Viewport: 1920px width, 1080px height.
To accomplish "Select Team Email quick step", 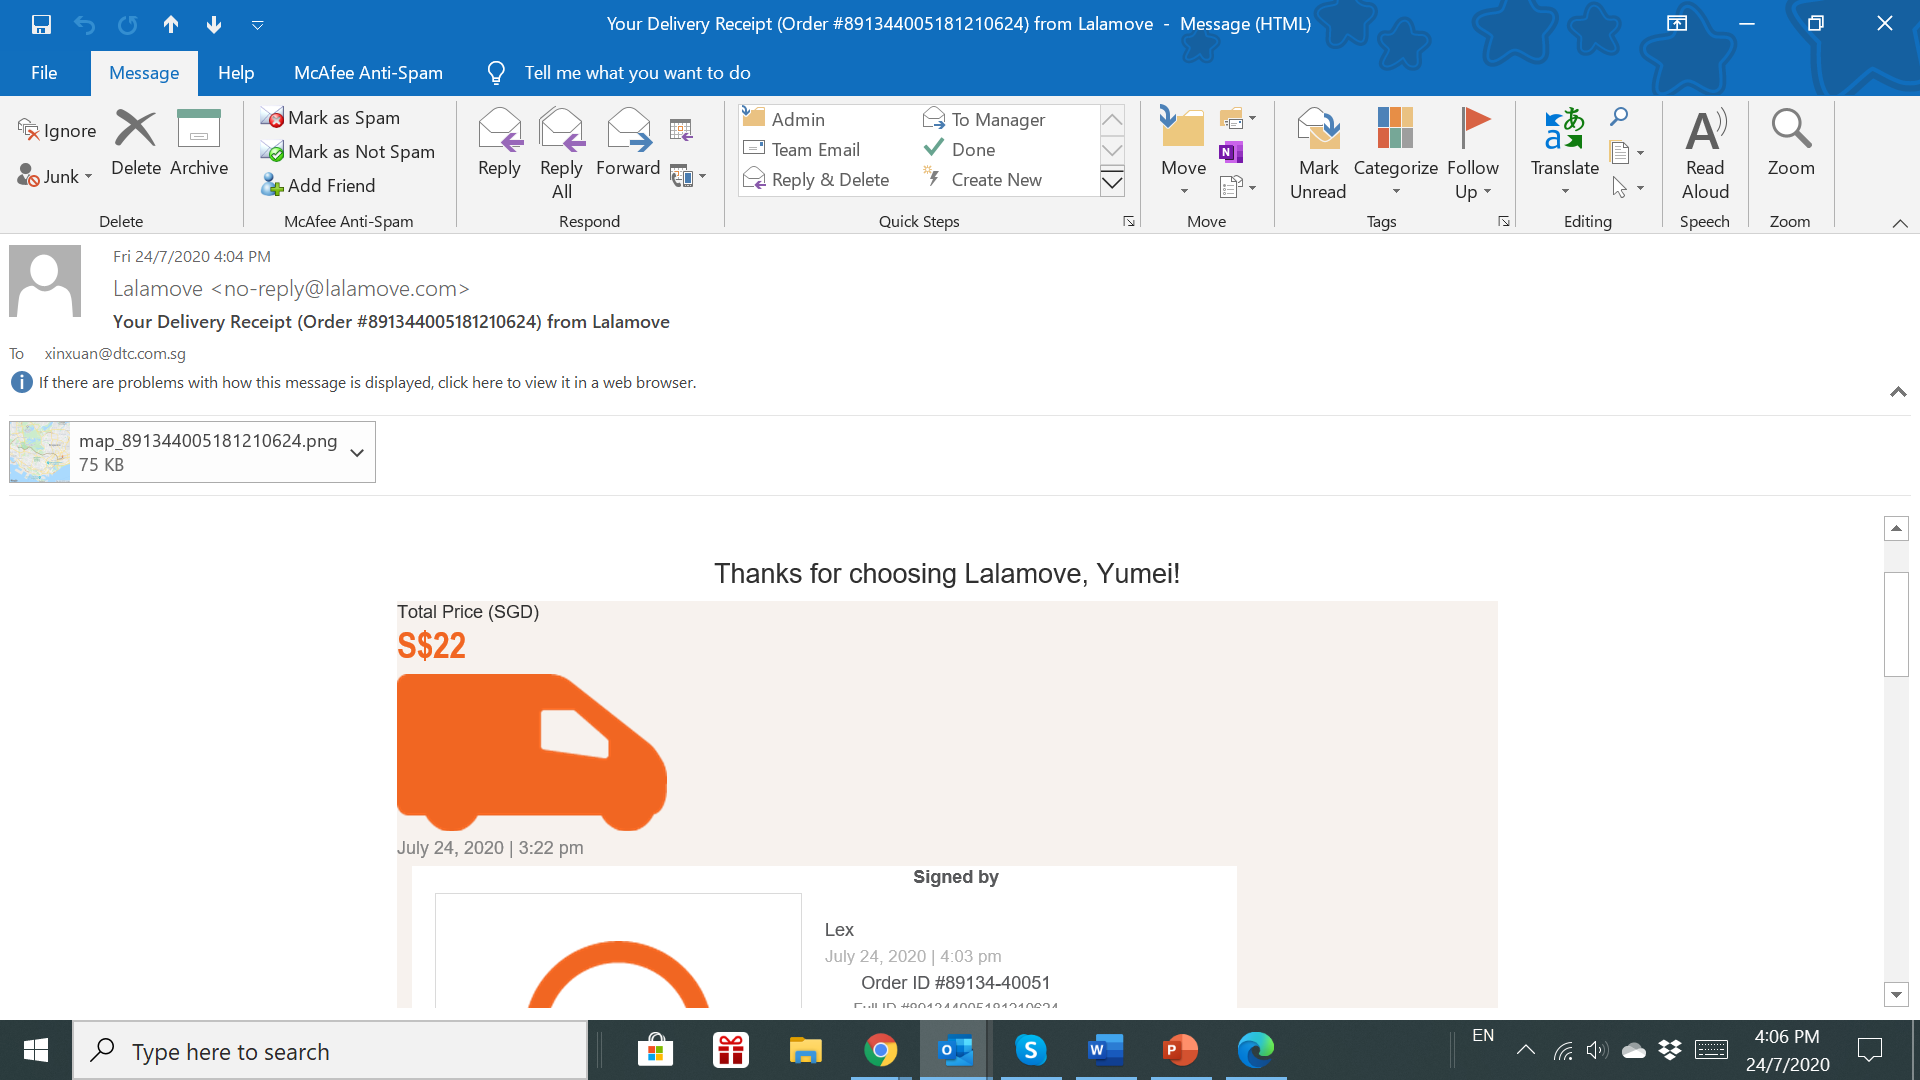I will pos(802,150).
